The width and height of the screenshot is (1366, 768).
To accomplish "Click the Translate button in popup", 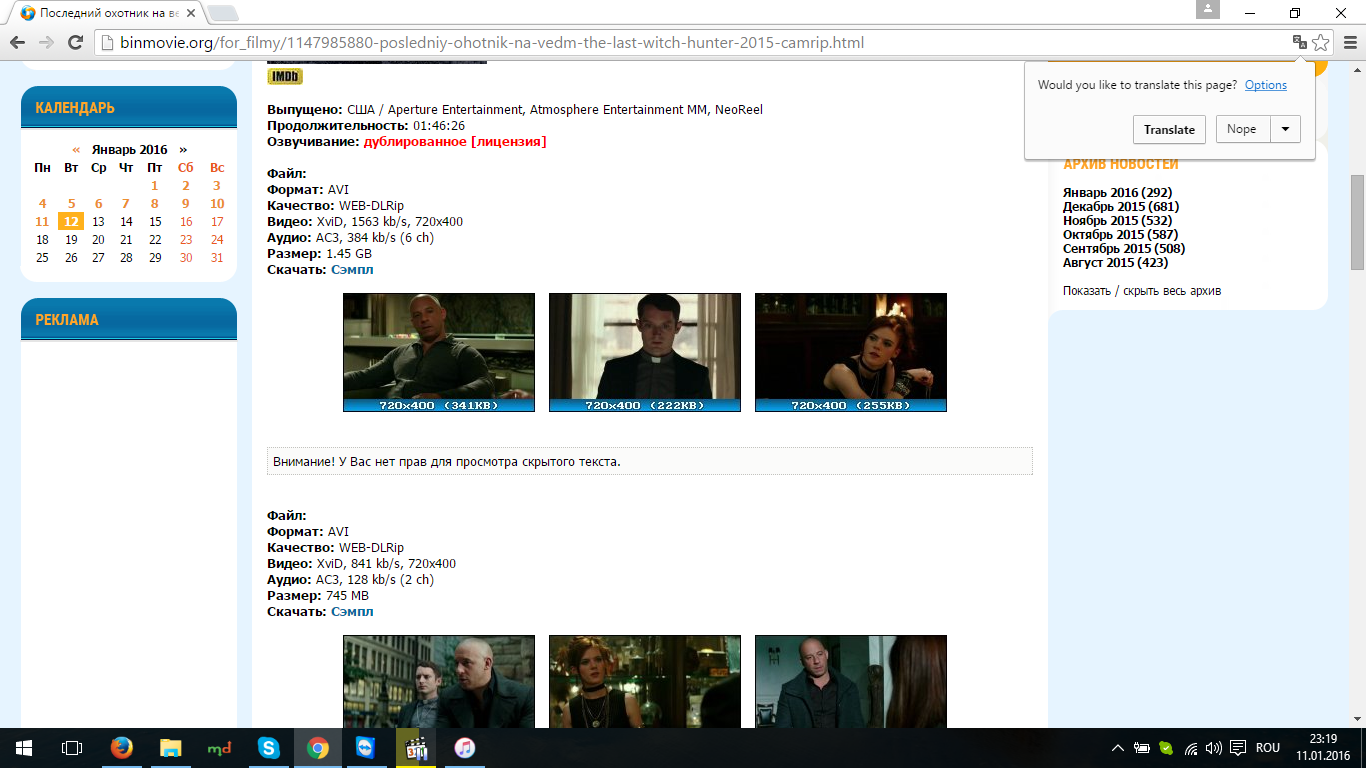I will coord(1169,129).
